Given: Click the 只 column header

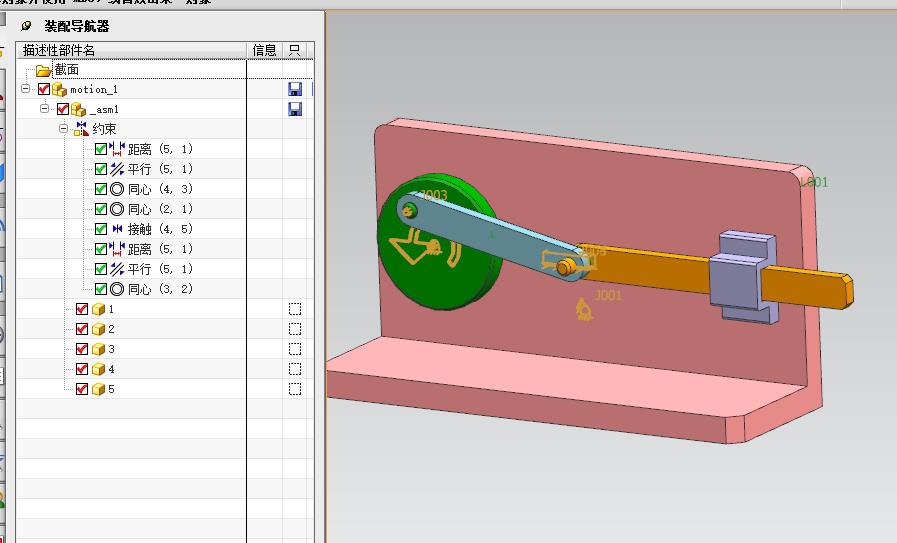Looking at the screenshot, I should click(295, 50).
